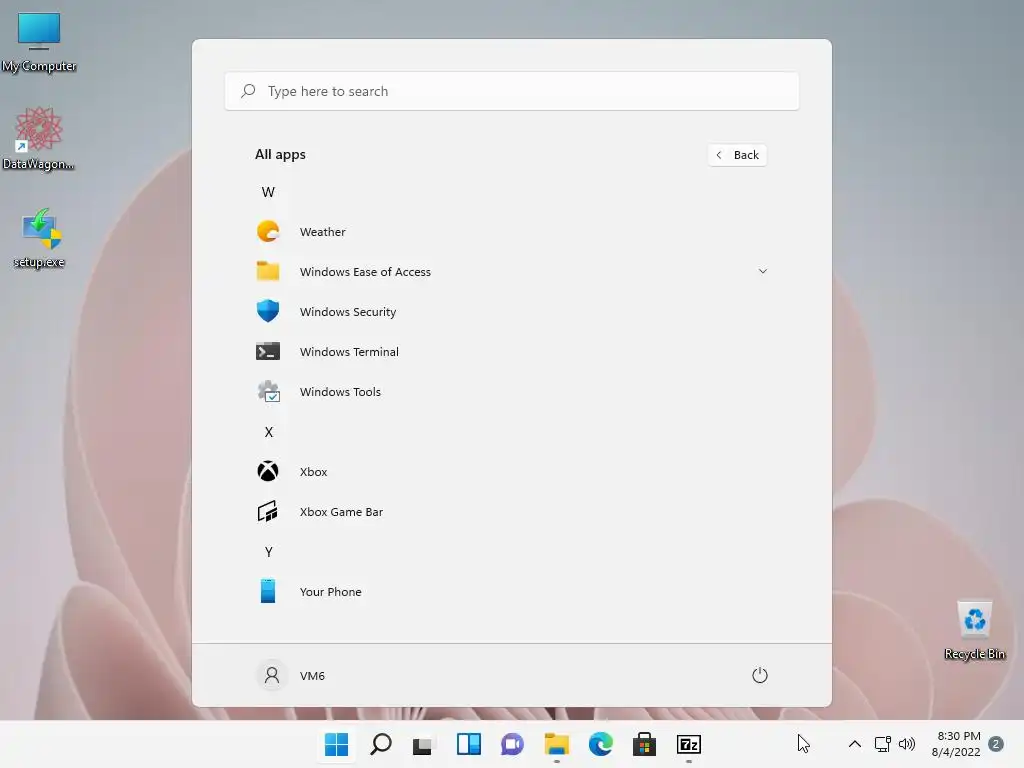Image resolution: width=1024 pixels, height=768 pixels.
Task: Click the Windows Ease of Access folder icon
Action: [268, 271]
